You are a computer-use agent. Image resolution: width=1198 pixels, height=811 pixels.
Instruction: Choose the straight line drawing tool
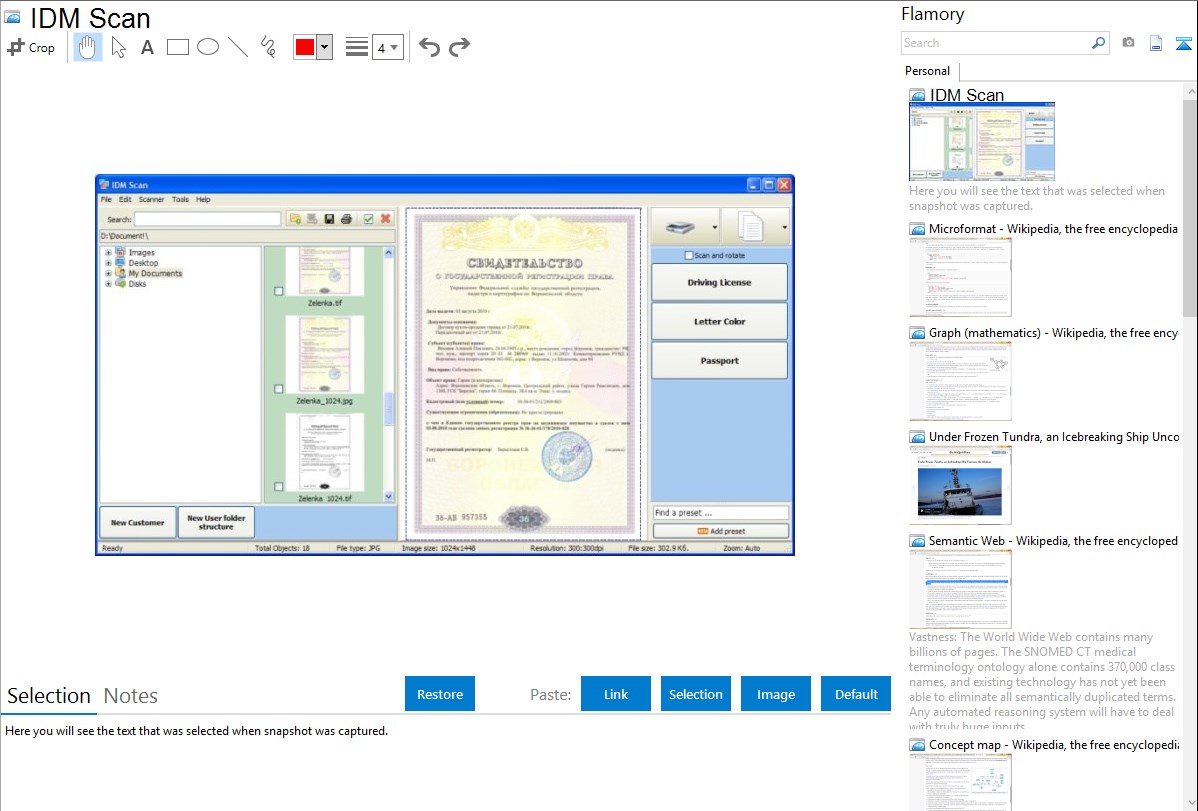(238, 47)
